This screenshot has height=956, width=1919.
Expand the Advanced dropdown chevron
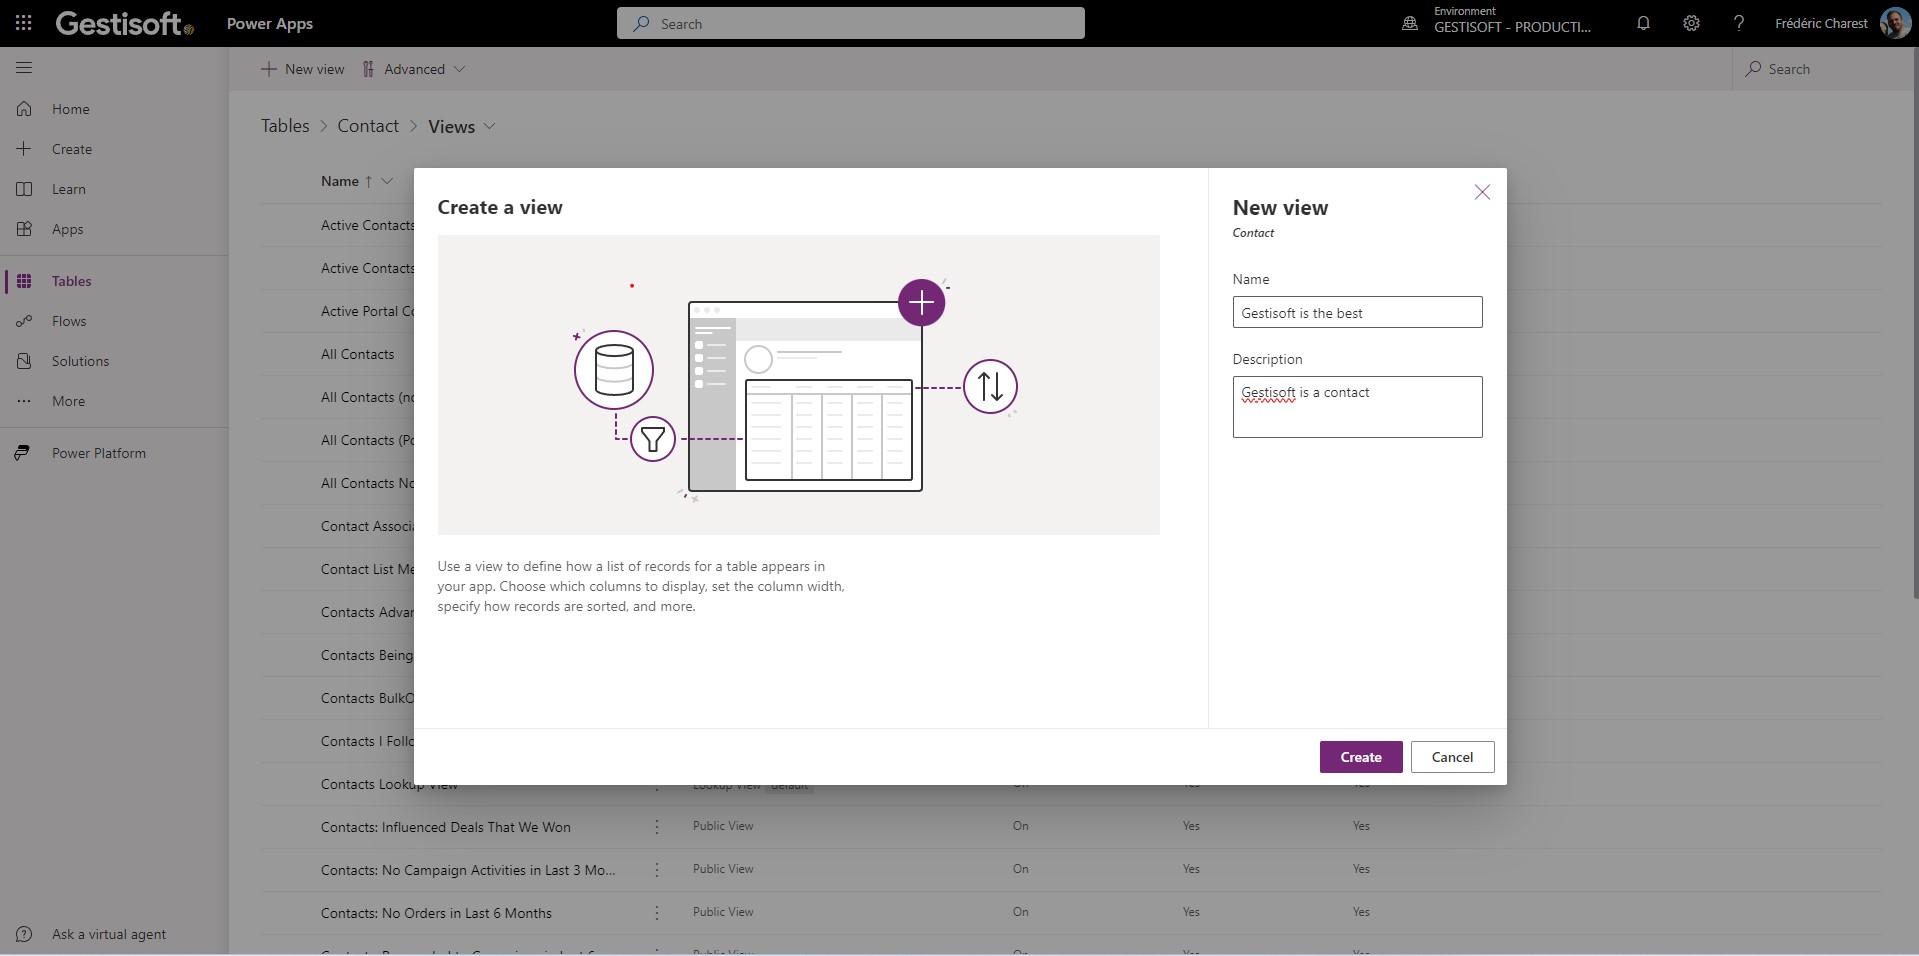459,69
